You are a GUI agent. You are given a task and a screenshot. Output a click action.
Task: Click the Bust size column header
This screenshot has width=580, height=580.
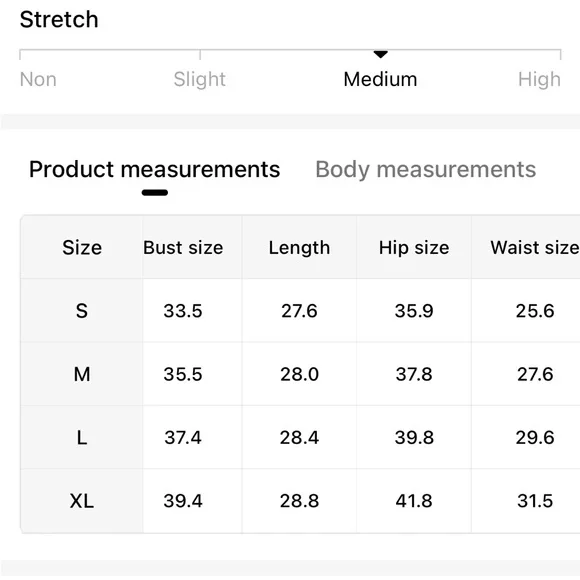pos(183,247)
